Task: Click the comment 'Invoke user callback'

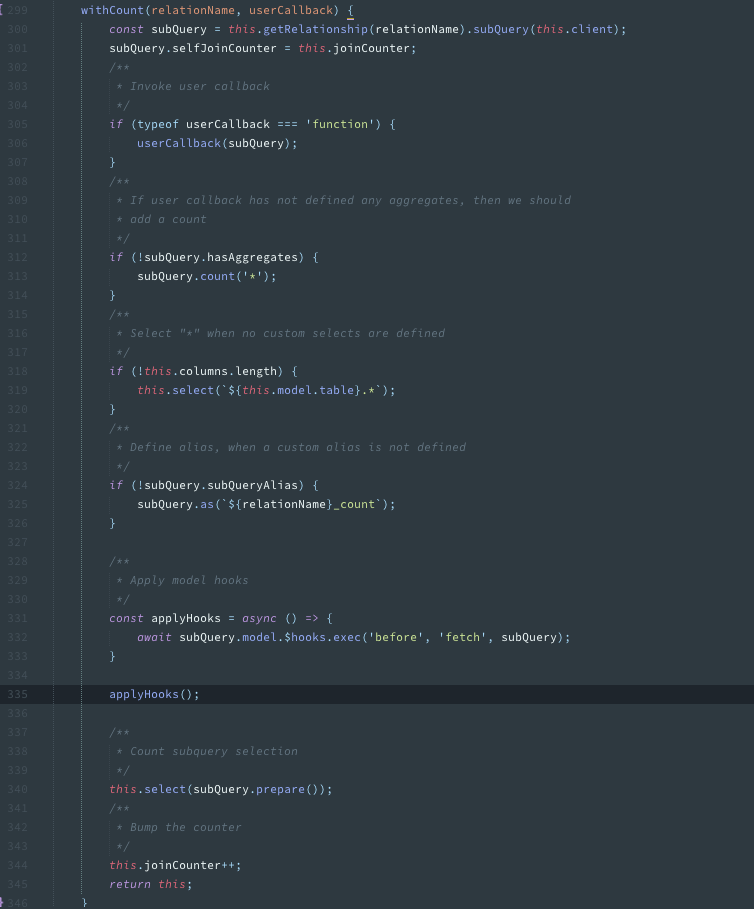Action: click(x=199, y=86)
